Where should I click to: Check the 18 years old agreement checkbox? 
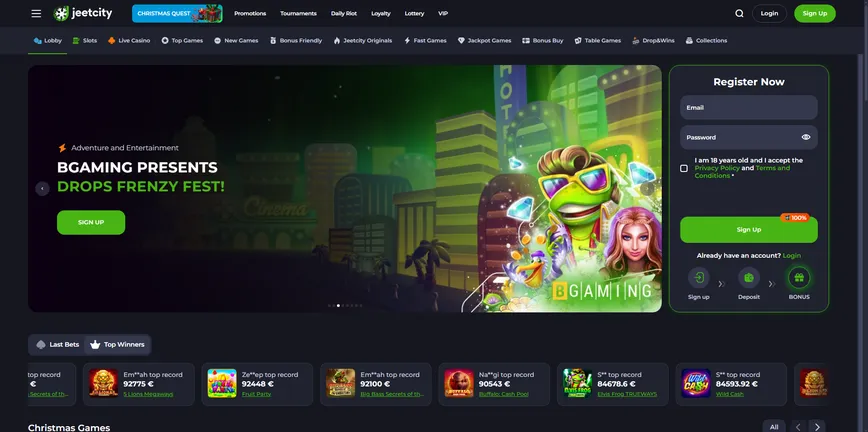[x=684, y=168]
